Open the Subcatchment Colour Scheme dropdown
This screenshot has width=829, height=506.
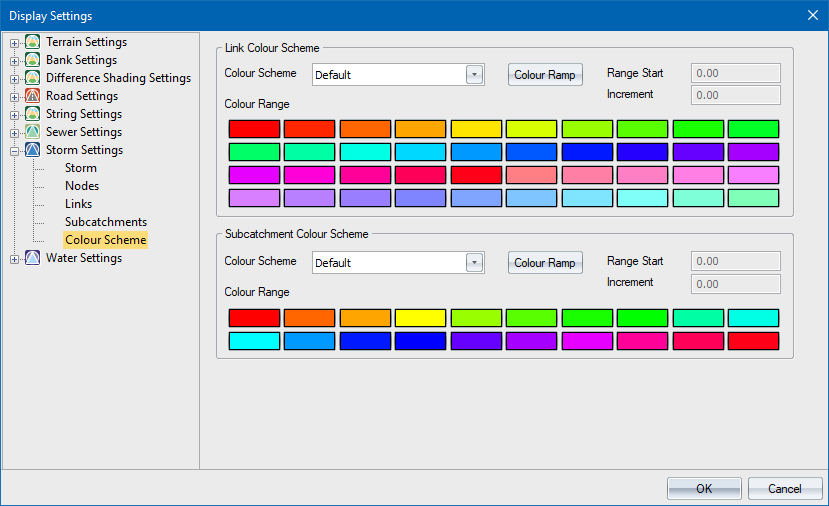474,263
